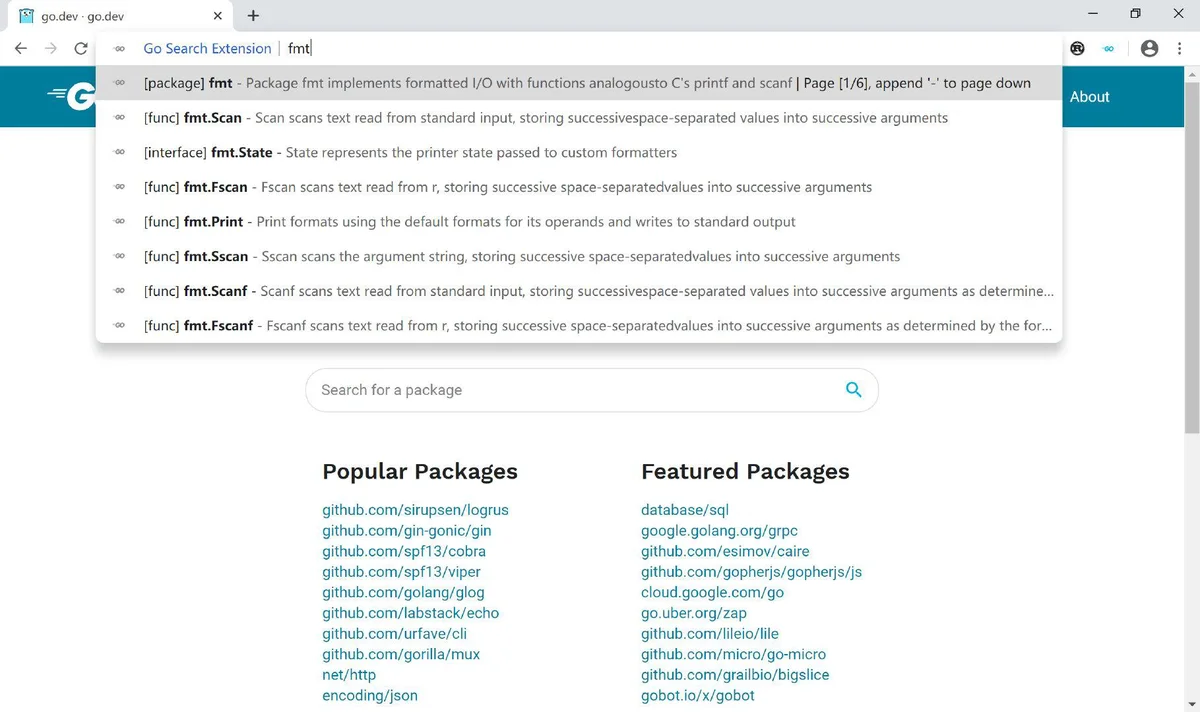The height and width of the screenshot is (712, 1200).
Task: Select the fmt.Sscan suggestion
Action: coord(579,256)
